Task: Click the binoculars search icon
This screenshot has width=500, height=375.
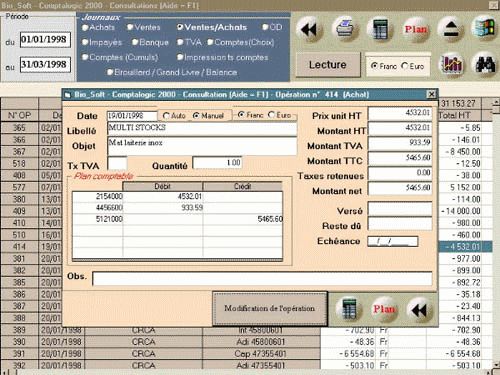Action: coord(485,64)
